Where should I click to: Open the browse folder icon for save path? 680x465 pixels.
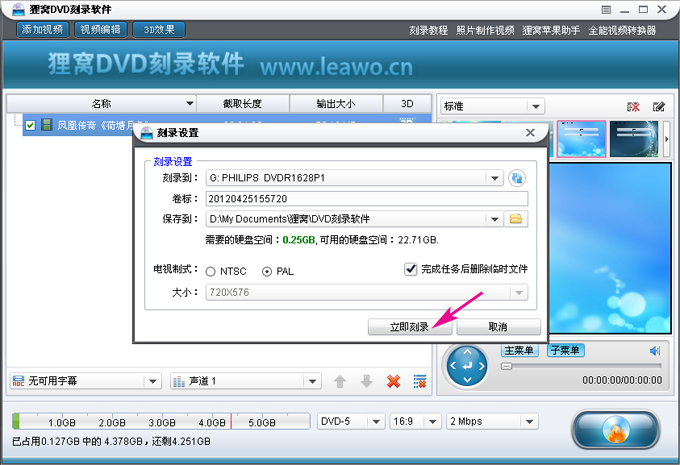pyautogui.click(x=516, y=219)
